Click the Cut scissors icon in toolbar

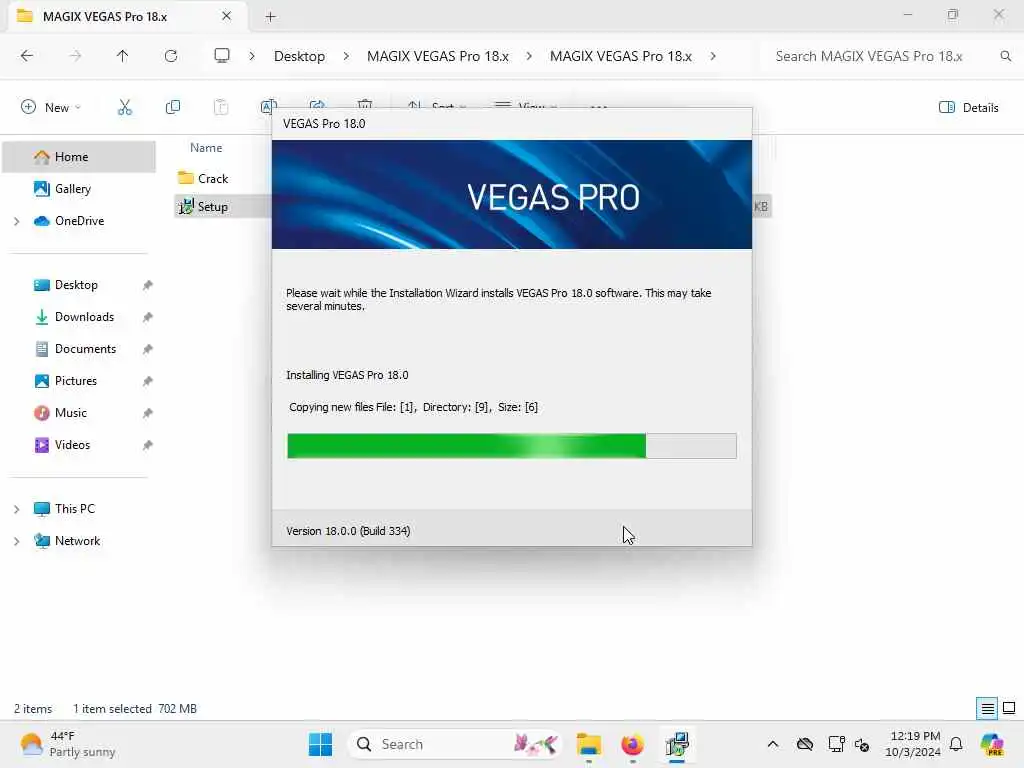coord(125,107)
